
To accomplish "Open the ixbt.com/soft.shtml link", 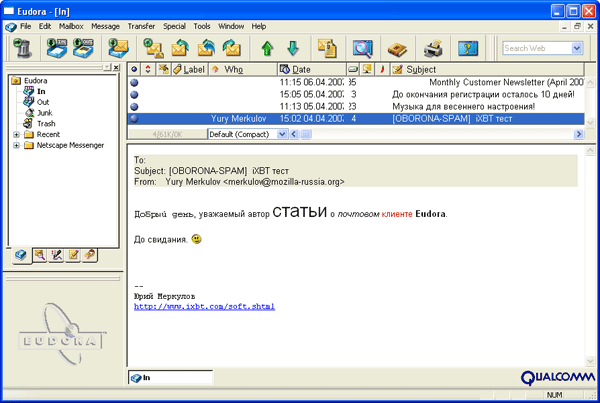I will 204,307.
